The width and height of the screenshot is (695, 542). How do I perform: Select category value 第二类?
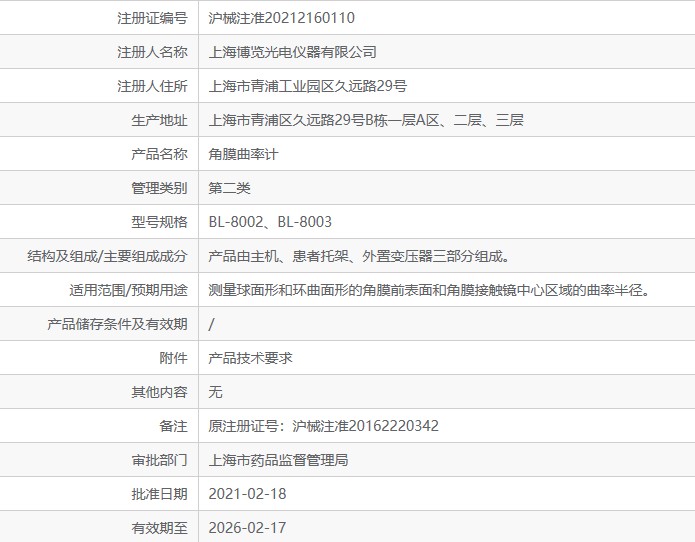pyautogui.click(x=229, y=188)
